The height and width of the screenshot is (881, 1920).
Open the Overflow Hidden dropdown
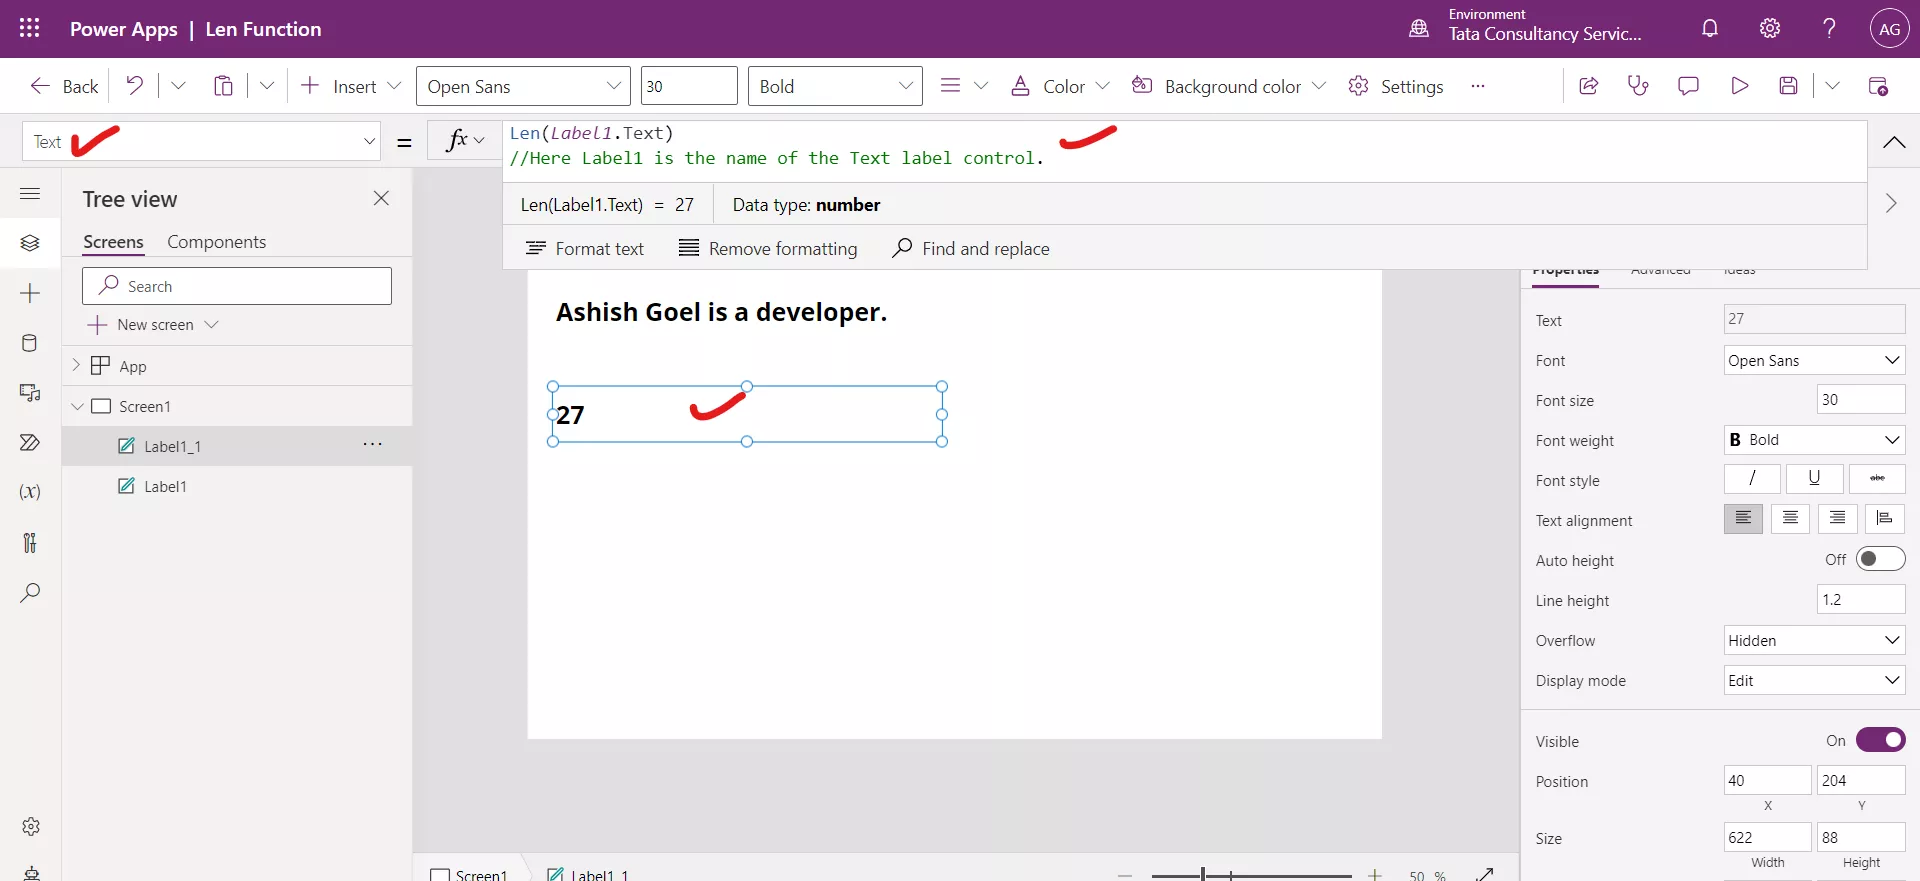coord(1814,640)
